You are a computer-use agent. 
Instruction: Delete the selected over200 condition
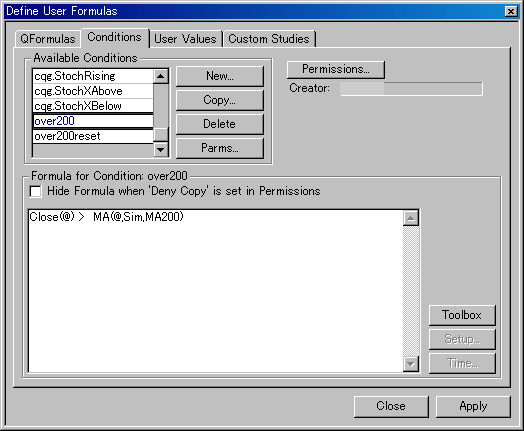(220, 124)
